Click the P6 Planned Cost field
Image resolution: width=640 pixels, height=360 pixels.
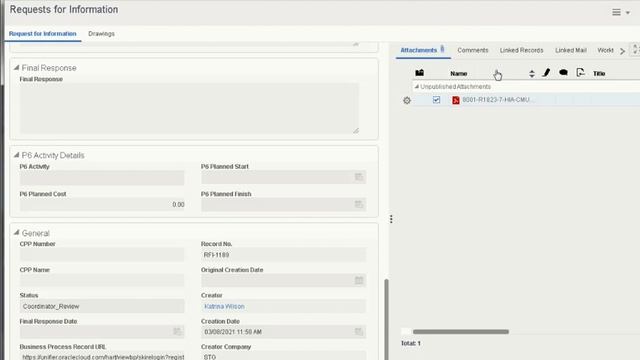(x=102, y=204)
